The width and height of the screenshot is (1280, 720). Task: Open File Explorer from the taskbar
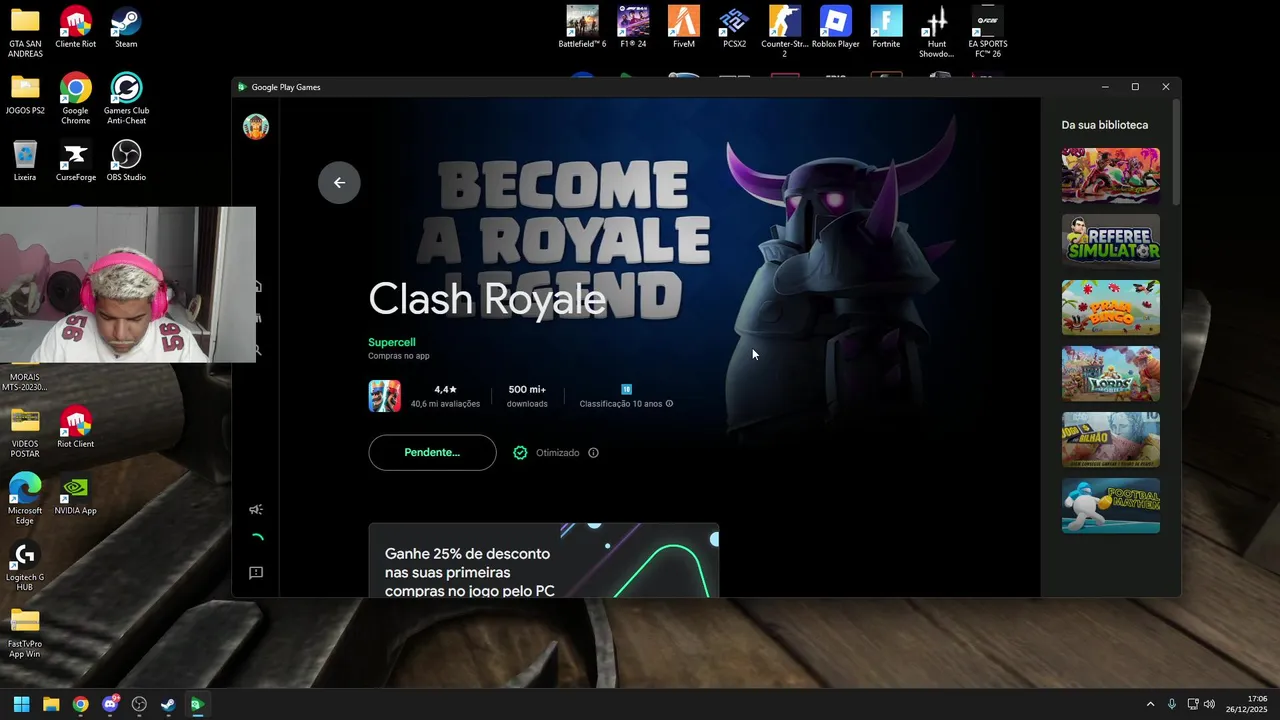[x=51, y=704]
